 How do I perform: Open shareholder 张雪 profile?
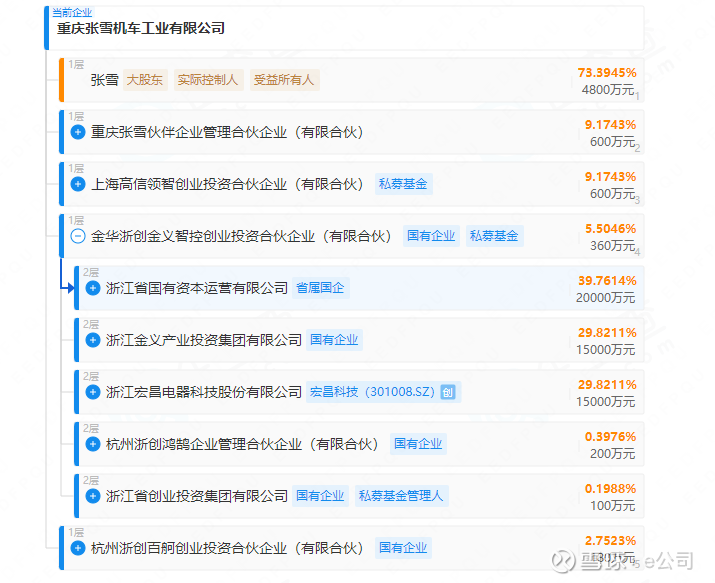click(x=104, y=80)
